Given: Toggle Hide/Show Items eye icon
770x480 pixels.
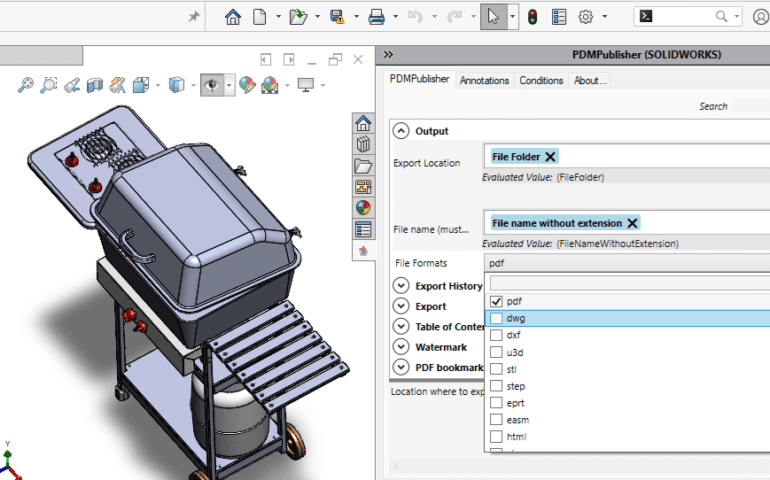Looking at the screenshot, I should point(212,85).
